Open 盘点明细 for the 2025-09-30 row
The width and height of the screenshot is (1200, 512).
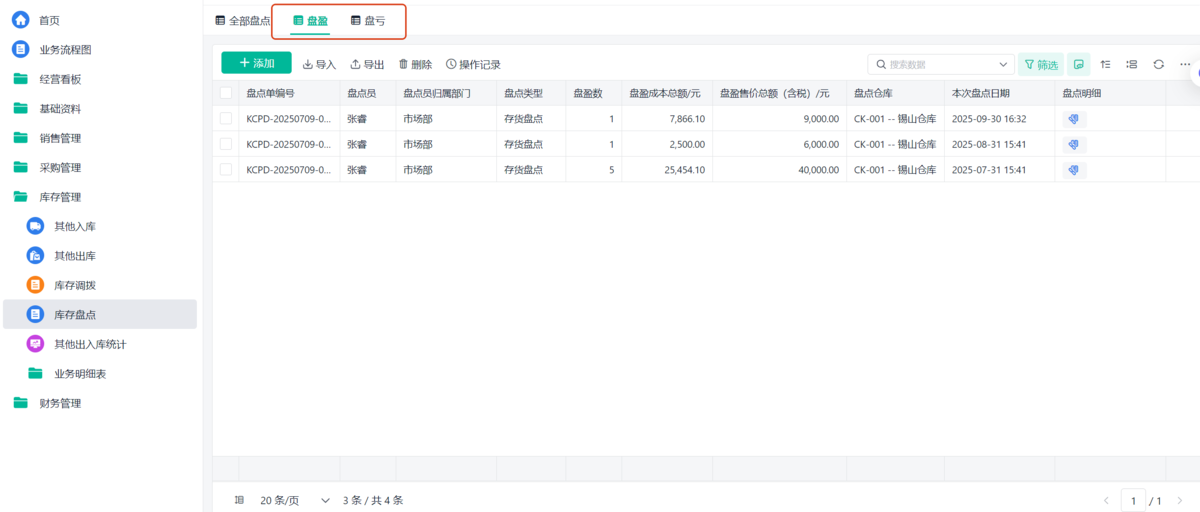point(1074,119)
